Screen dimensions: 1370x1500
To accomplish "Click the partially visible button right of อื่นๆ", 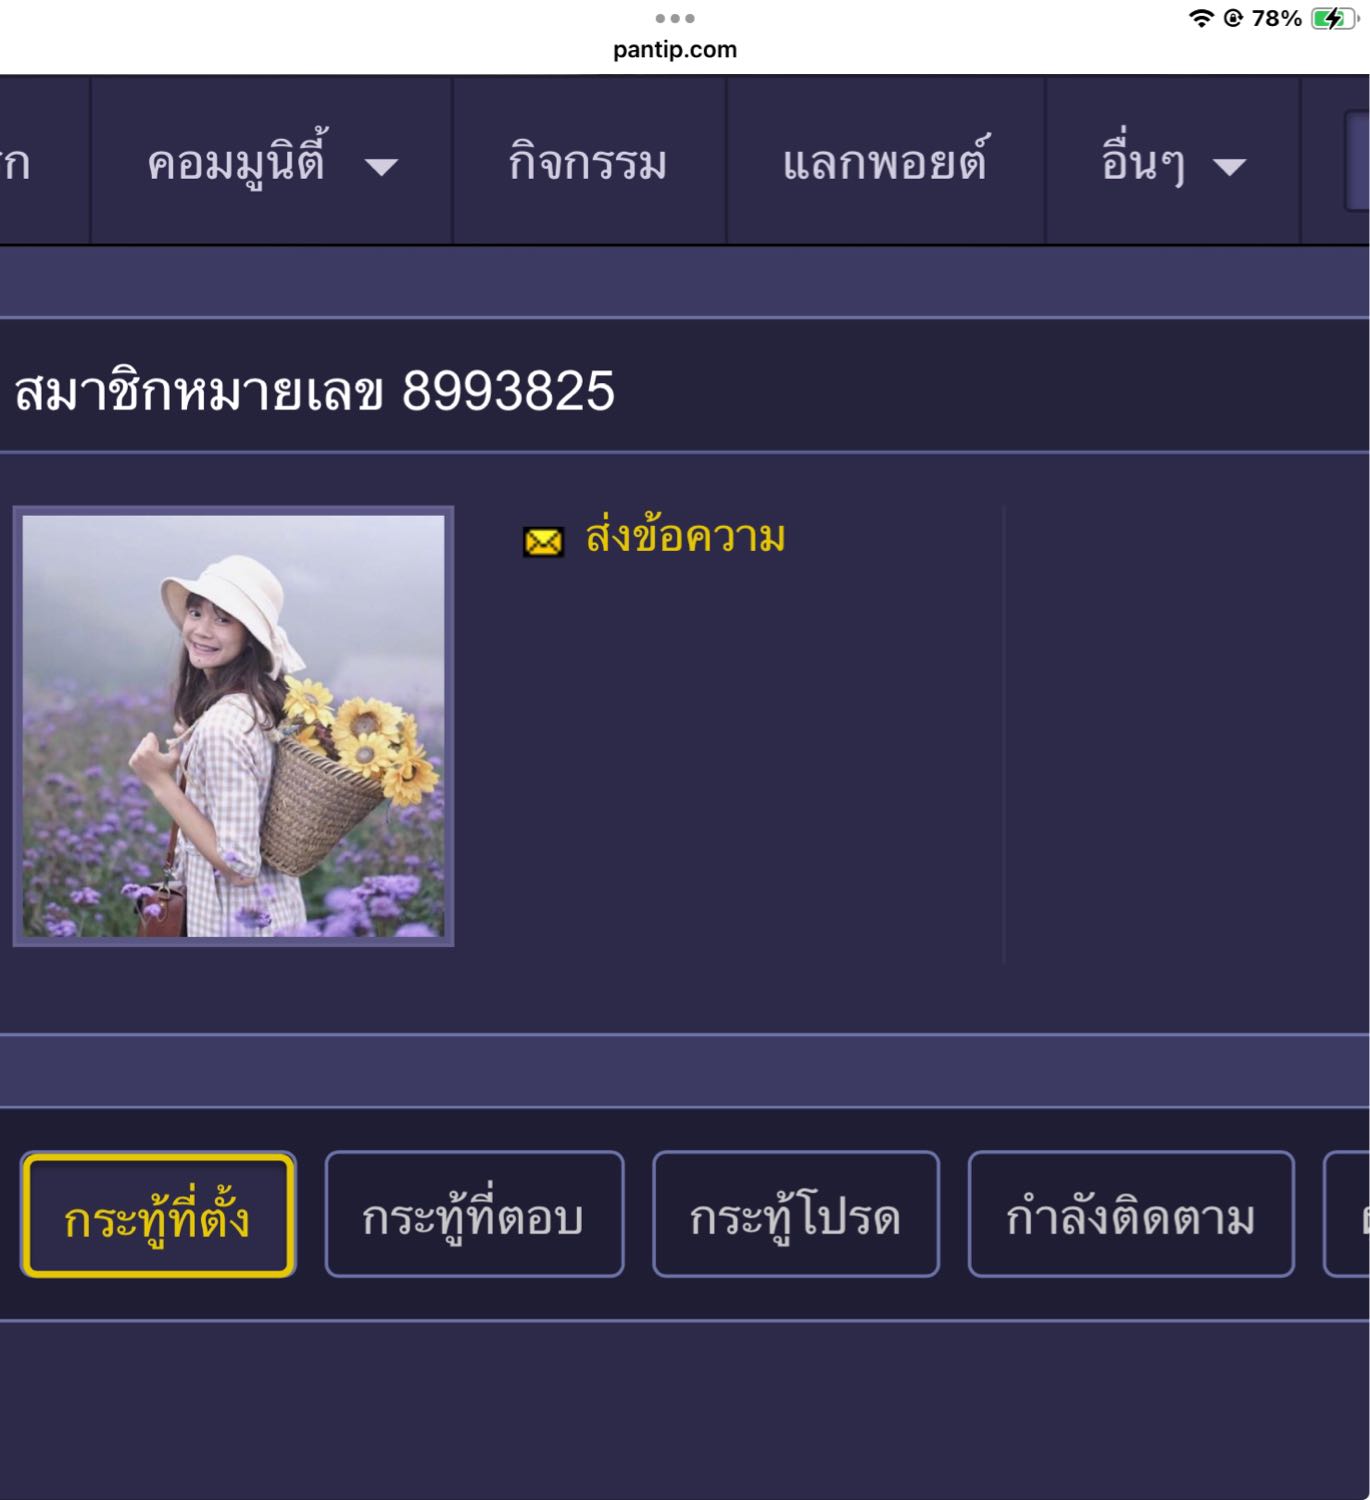I will 1357,161.
